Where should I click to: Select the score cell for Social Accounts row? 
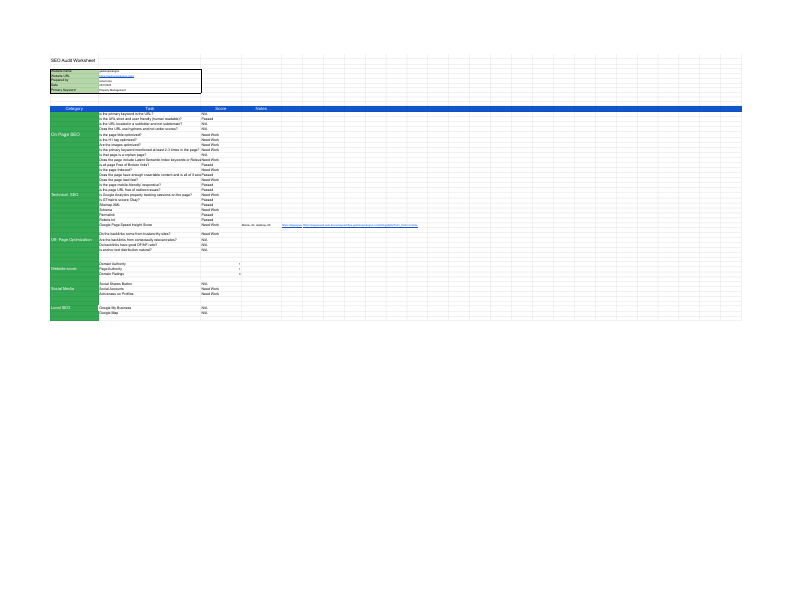[x=221, y=289]
